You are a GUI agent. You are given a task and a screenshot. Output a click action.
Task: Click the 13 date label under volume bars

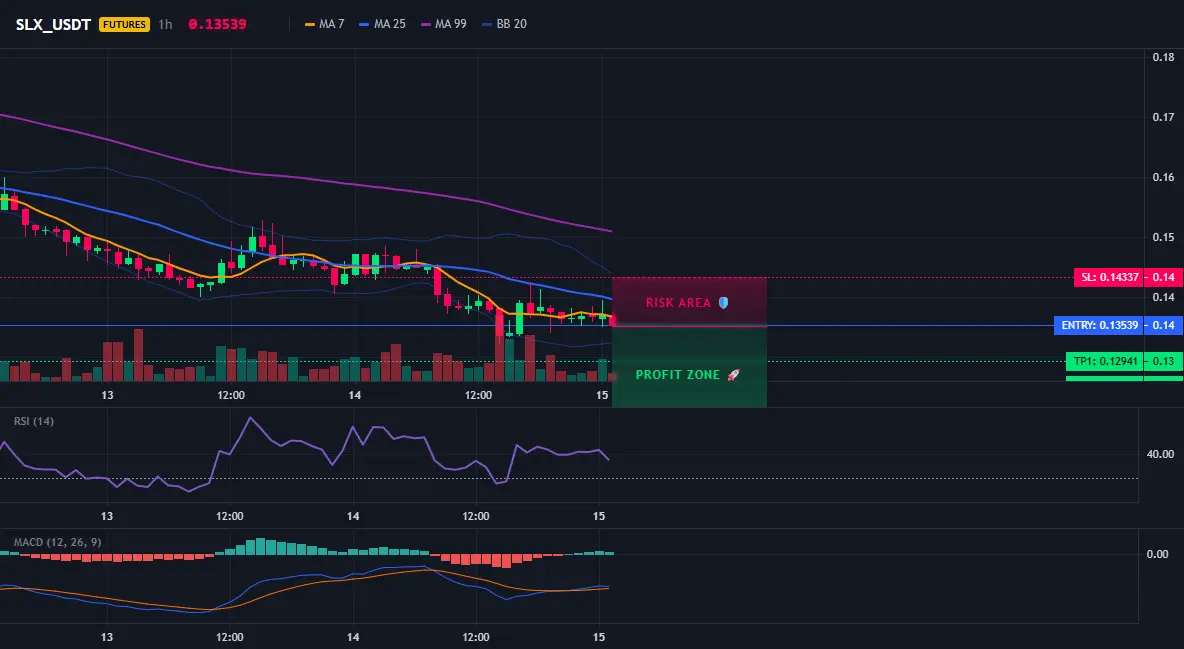click(x=108, y=395)
